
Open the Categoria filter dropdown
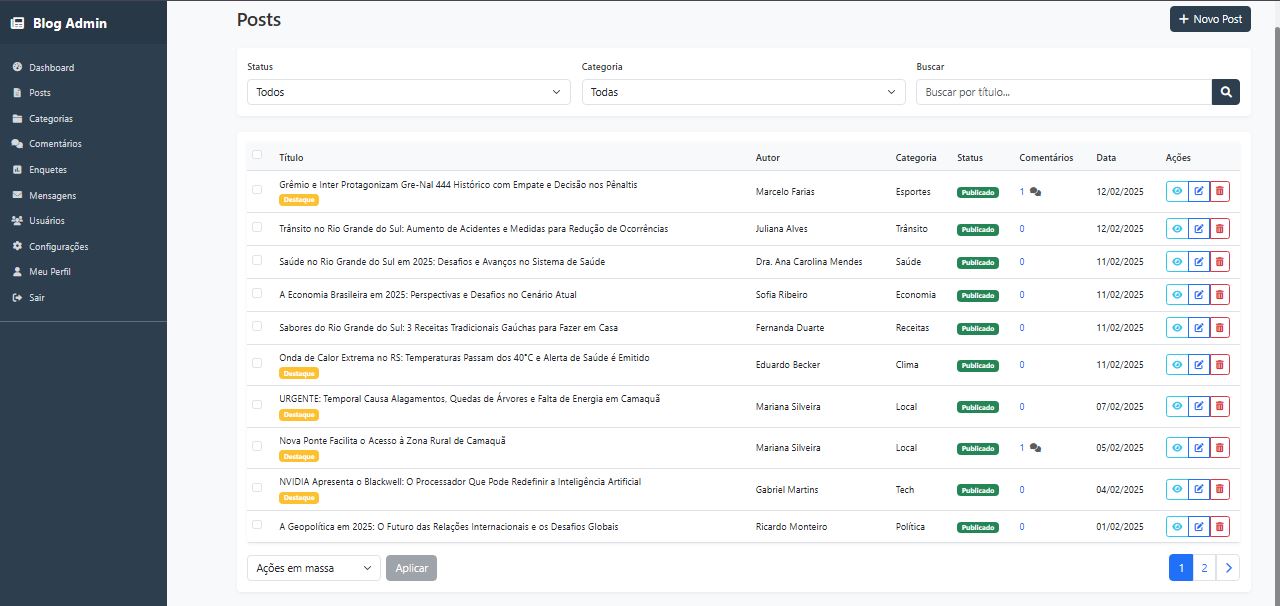click(x=743, y=92)
